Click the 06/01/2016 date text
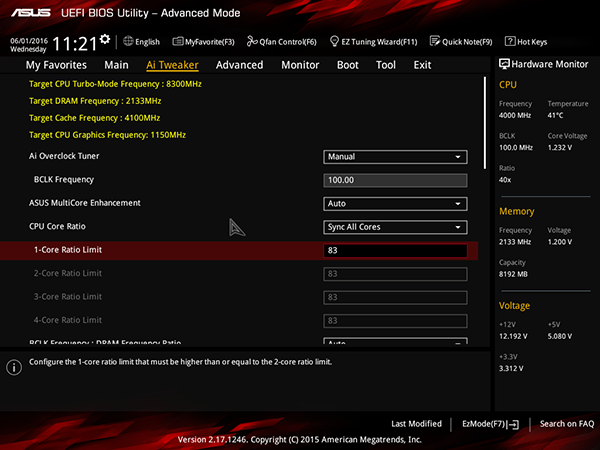The width and height of the screenshot is (600, 450). click(29, 41)
